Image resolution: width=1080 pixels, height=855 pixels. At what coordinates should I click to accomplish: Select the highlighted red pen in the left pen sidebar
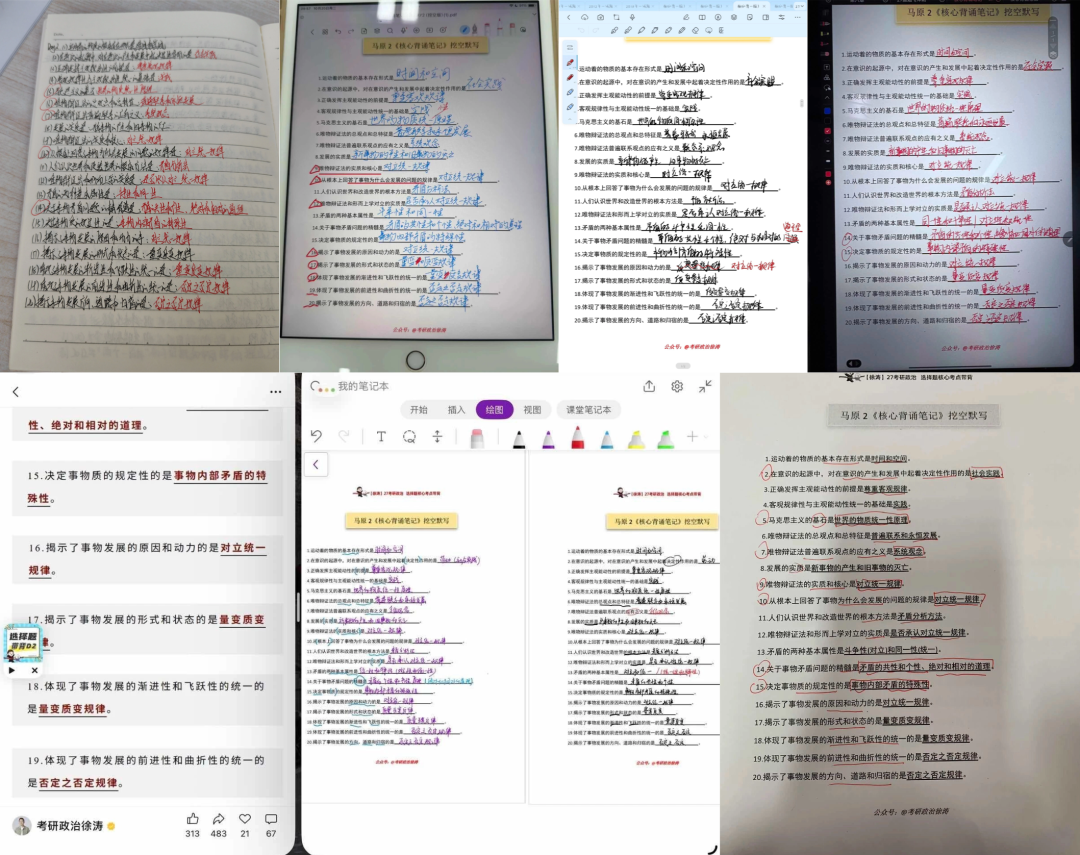(x=570, y=63)
